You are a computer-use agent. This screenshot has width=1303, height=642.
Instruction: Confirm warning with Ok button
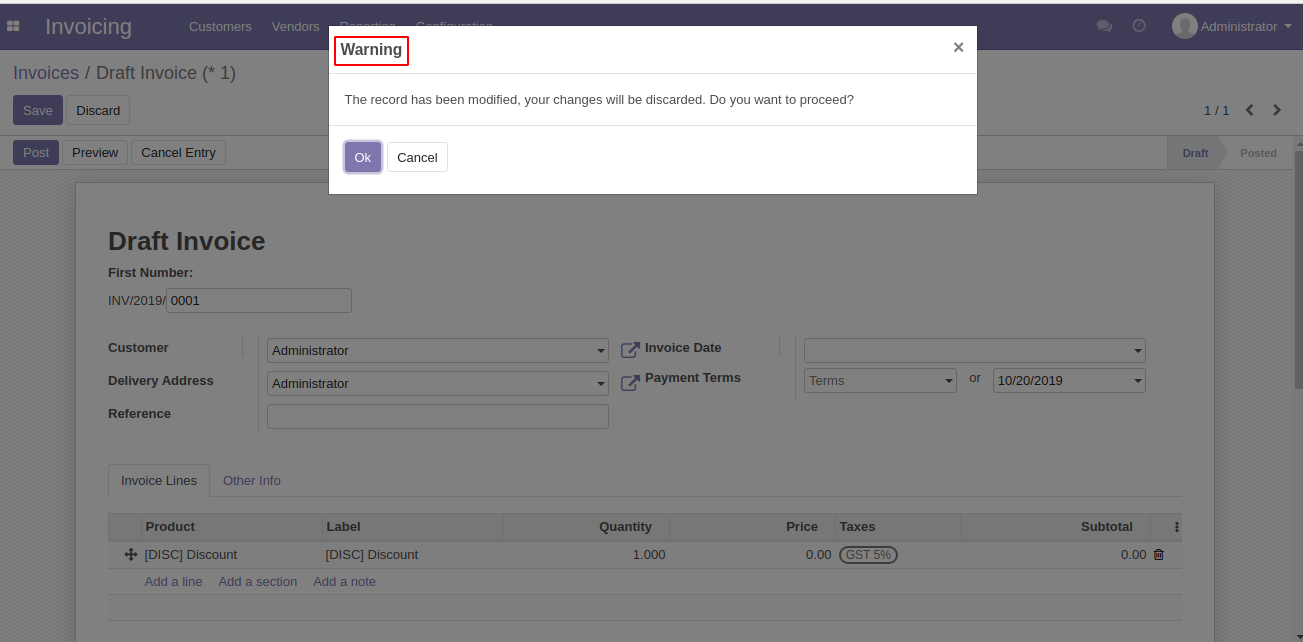(x=363, y=157)
